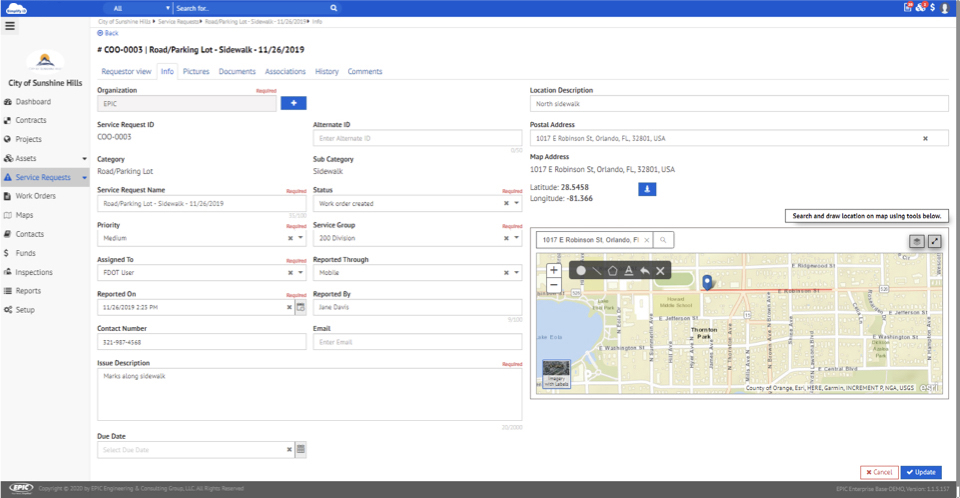The width and height of the screenshot is (960, 498).
Task: Expand the map to fullscreen
Action: click(x=935, y=241)
